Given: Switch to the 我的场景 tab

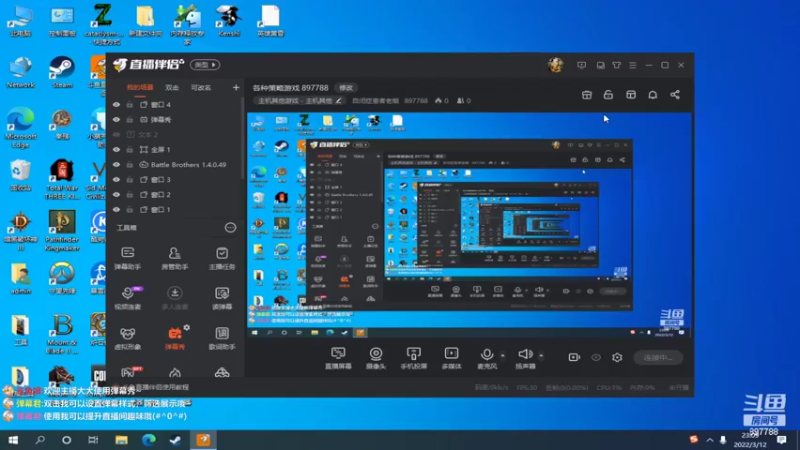Looking at the screenshot, I should (140, 87).
